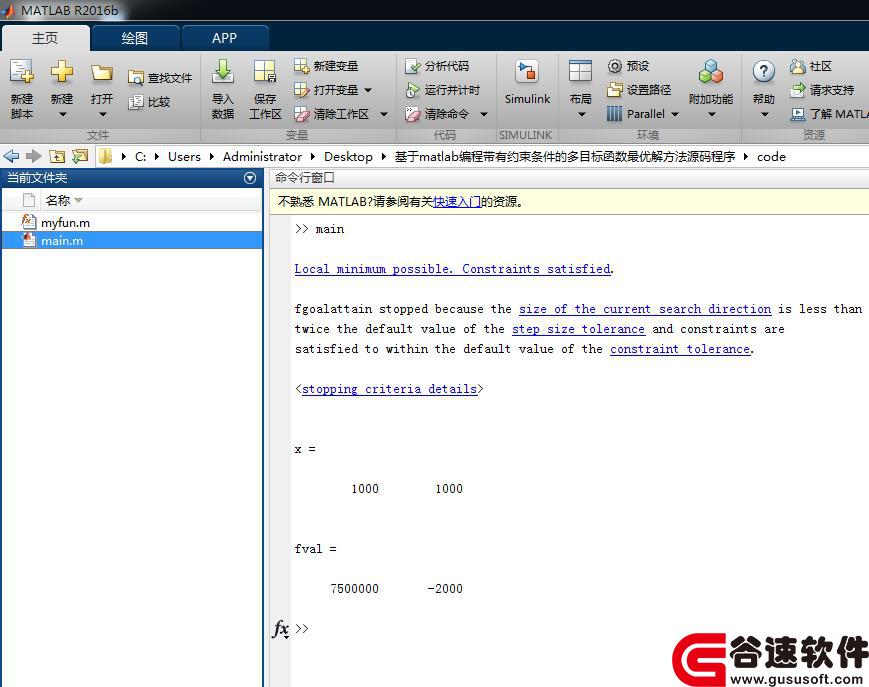869x687 pixels.
Task: Click 'Local minimum possible' link
Action: tap(453, 269)
